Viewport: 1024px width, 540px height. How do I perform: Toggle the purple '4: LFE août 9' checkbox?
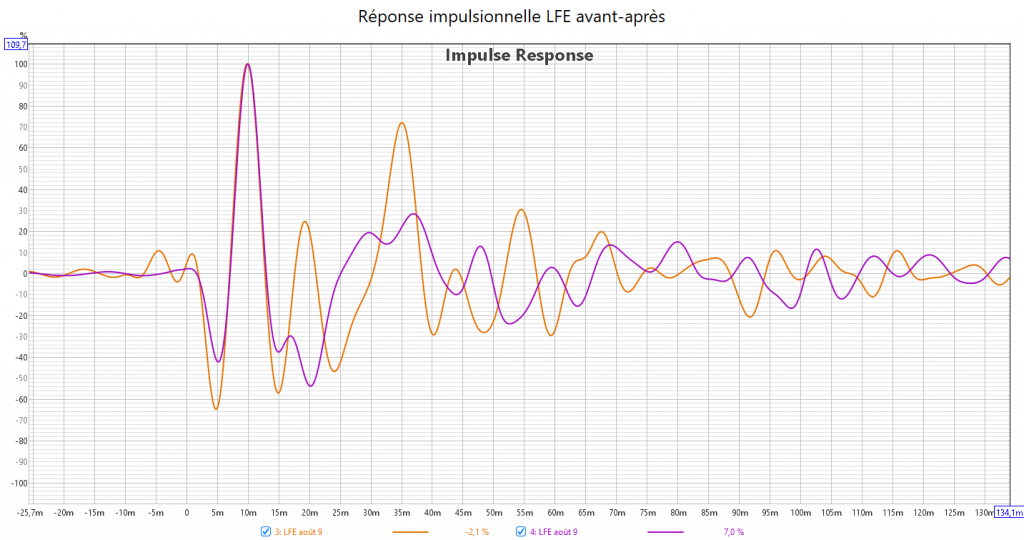click(x=521, y=531)
